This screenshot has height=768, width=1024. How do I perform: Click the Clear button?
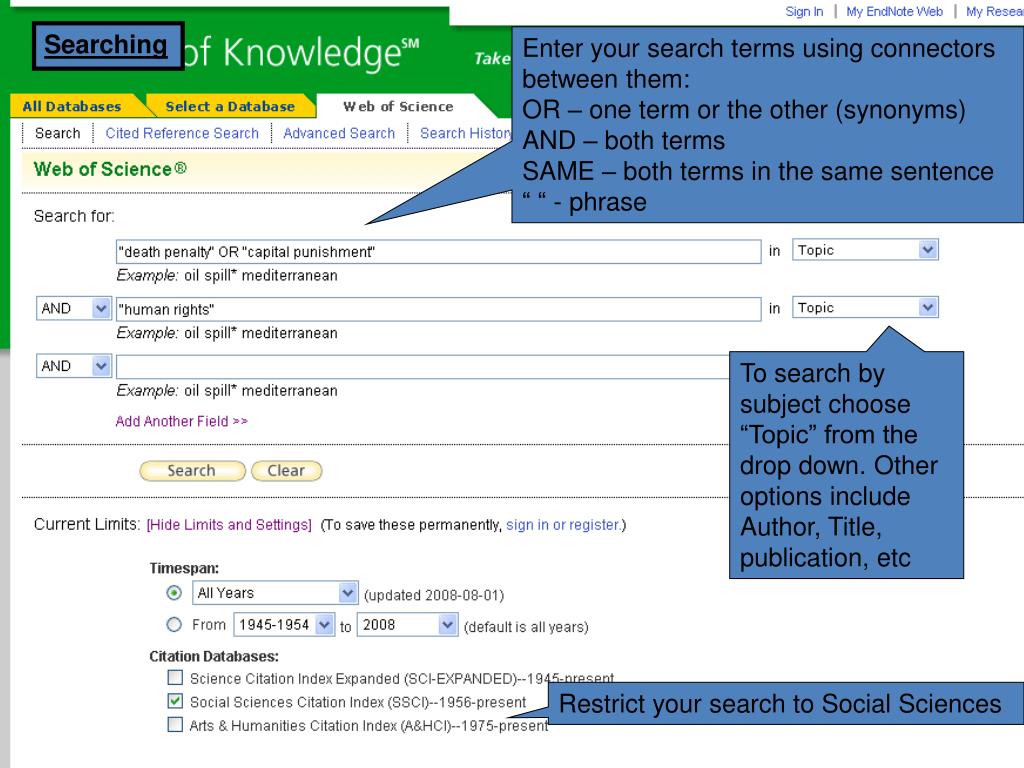coord(287,471)
